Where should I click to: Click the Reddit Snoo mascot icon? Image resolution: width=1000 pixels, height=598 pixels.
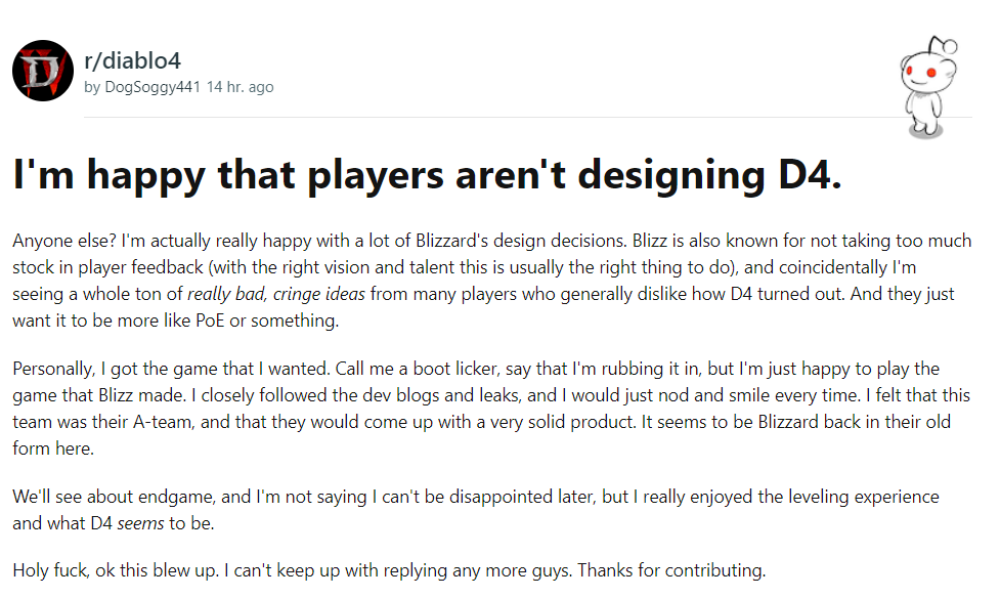(x=929, y=86)
